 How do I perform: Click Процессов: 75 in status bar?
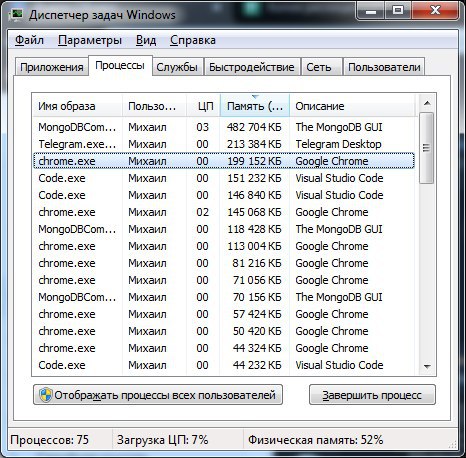50,440
